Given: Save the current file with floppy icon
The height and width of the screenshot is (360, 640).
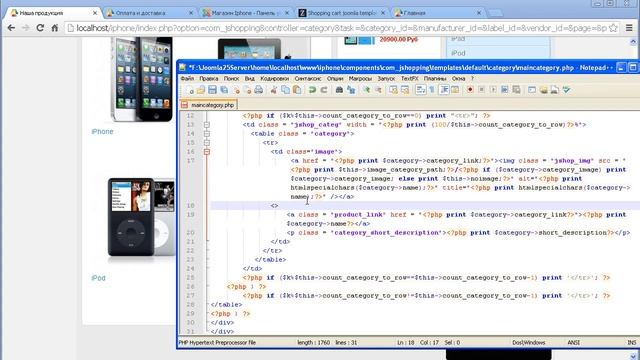Looking at the screenshot, I should coord(212,90).
